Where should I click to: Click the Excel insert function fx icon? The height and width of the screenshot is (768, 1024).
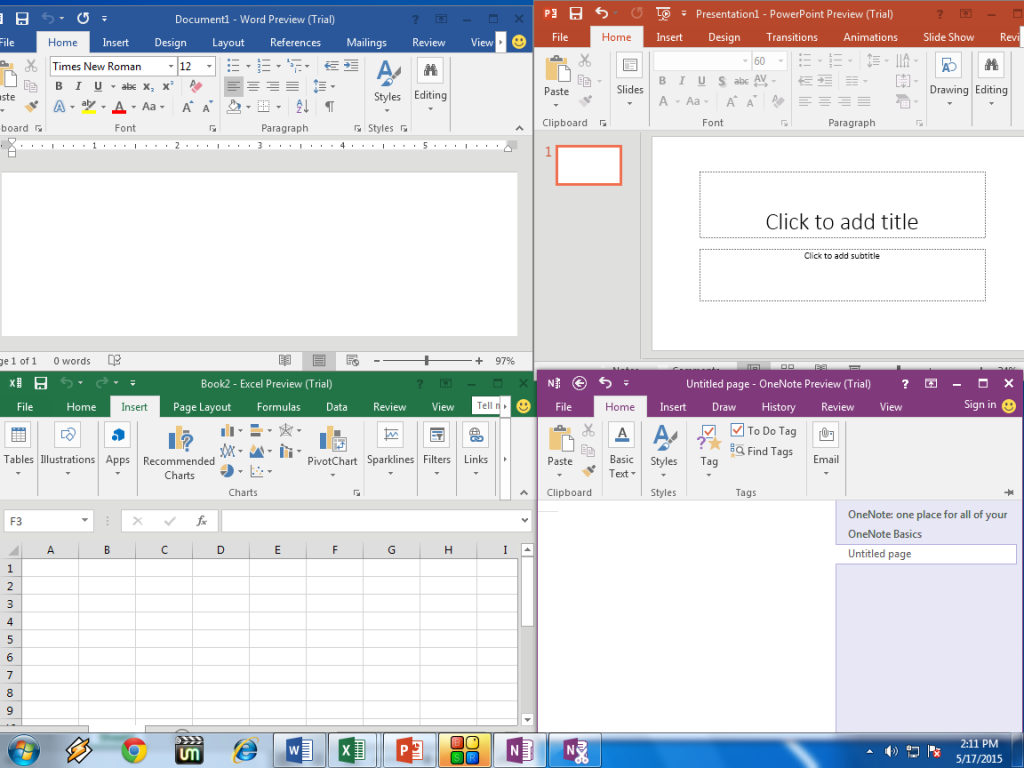pos(201,521)
